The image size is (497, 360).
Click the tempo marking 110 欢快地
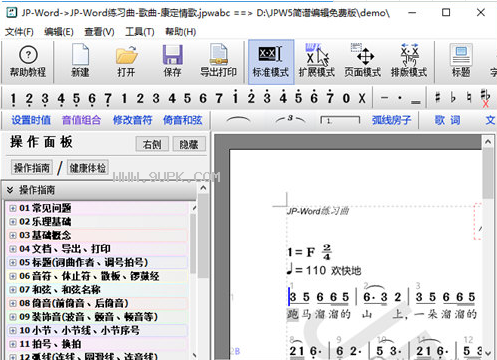[x=324, y=270]
